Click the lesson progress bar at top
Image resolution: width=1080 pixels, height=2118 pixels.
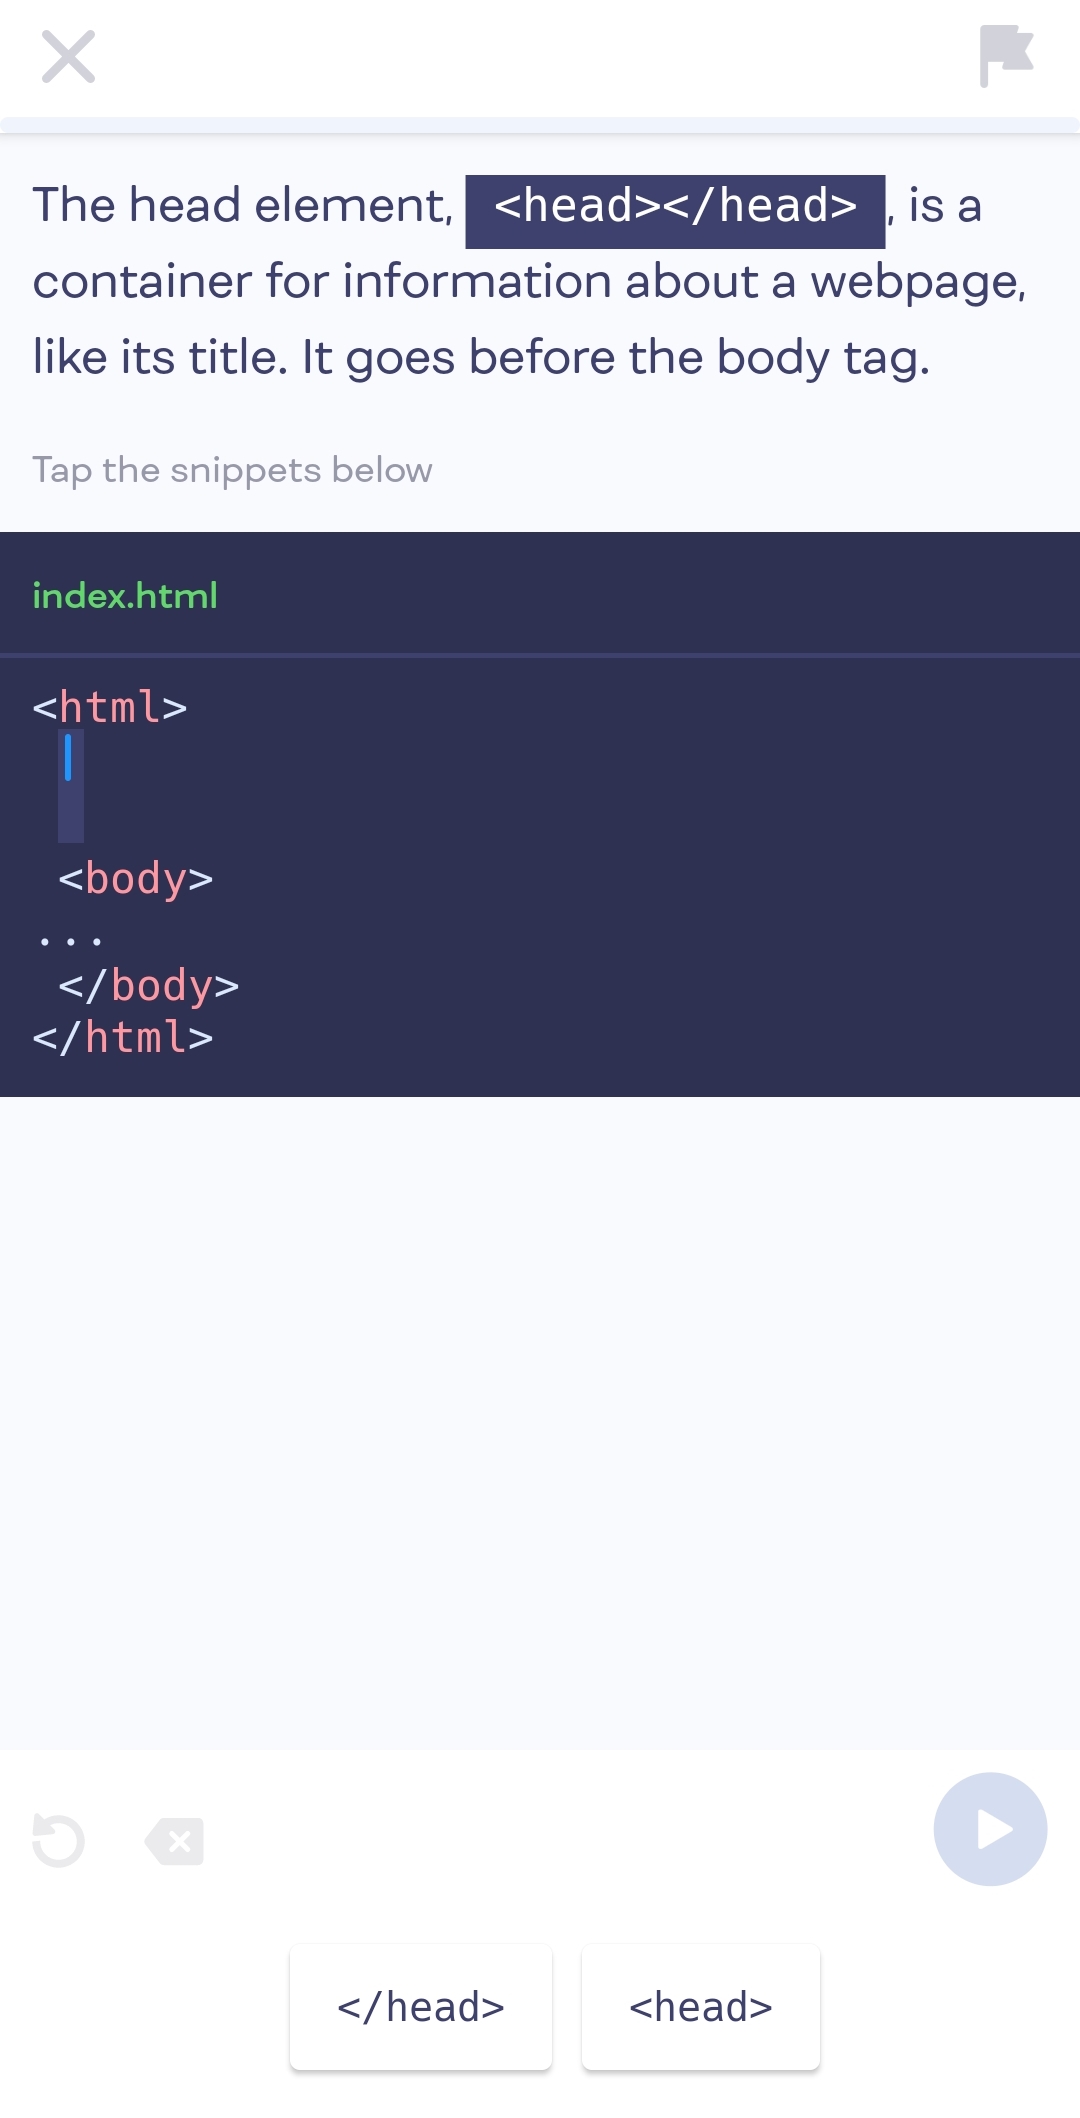540,125
